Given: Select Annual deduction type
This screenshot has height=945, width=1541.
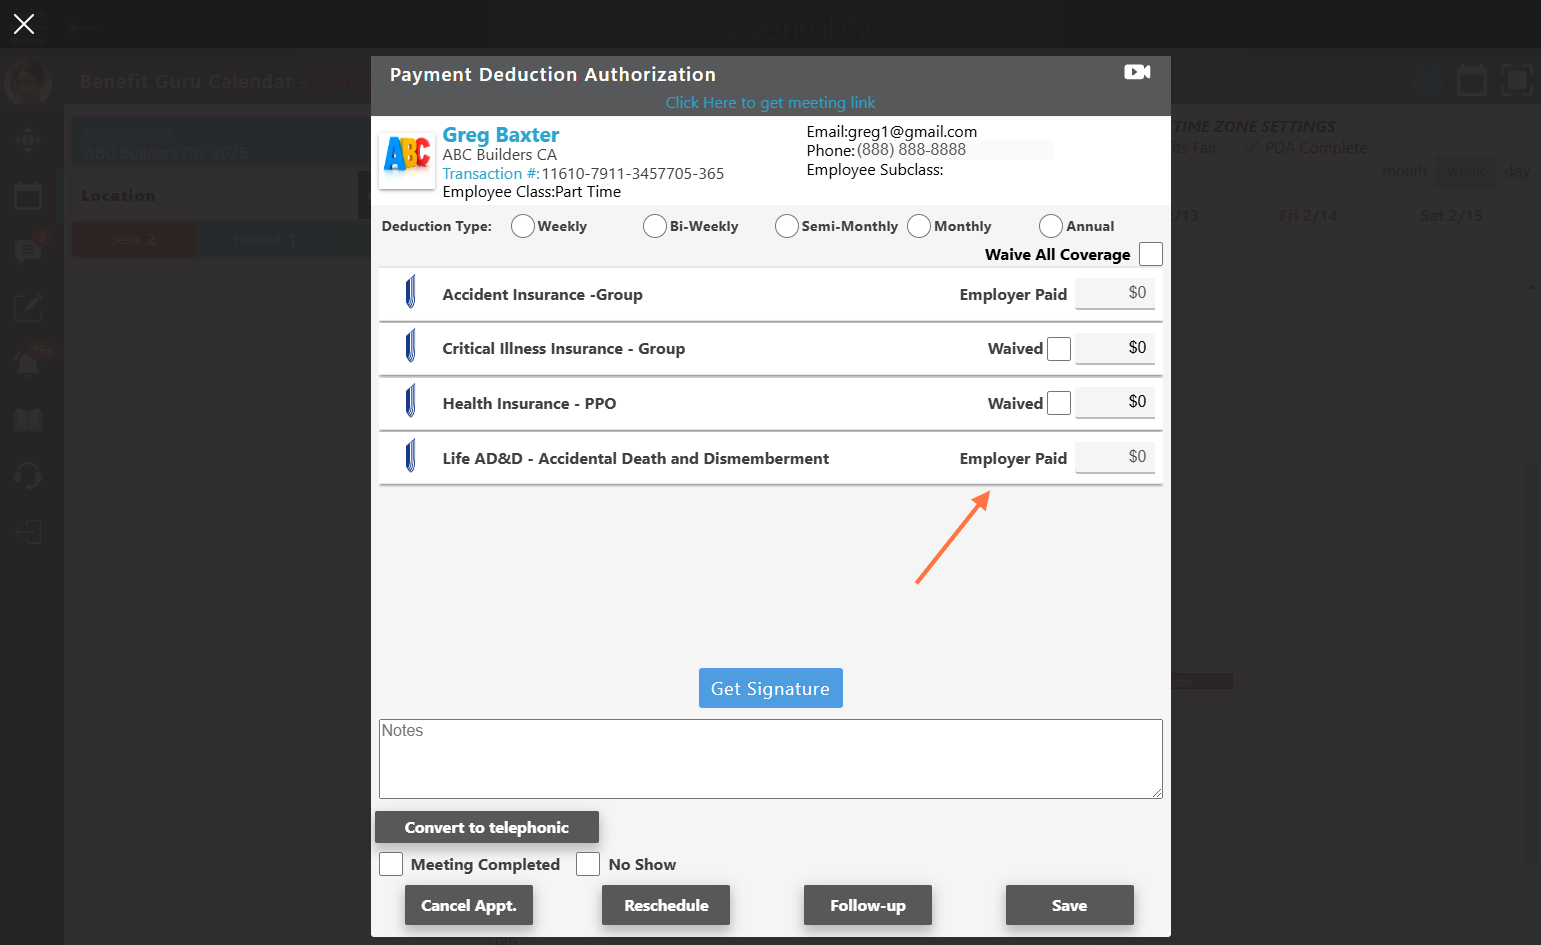Looking at the screenshot, I should [x=1051, y=226].
